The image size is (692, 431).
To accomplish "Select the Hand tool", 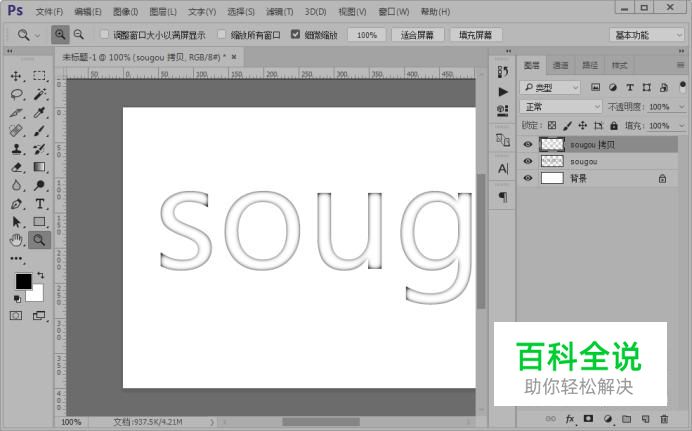I will click(x=16, y=240).
